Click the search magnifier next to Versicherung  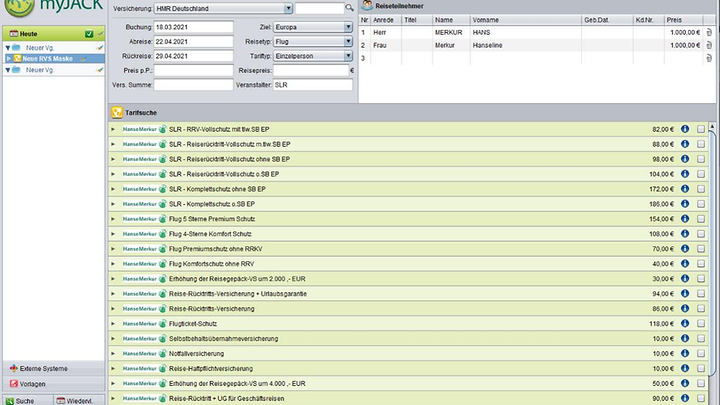click(350, 8)
